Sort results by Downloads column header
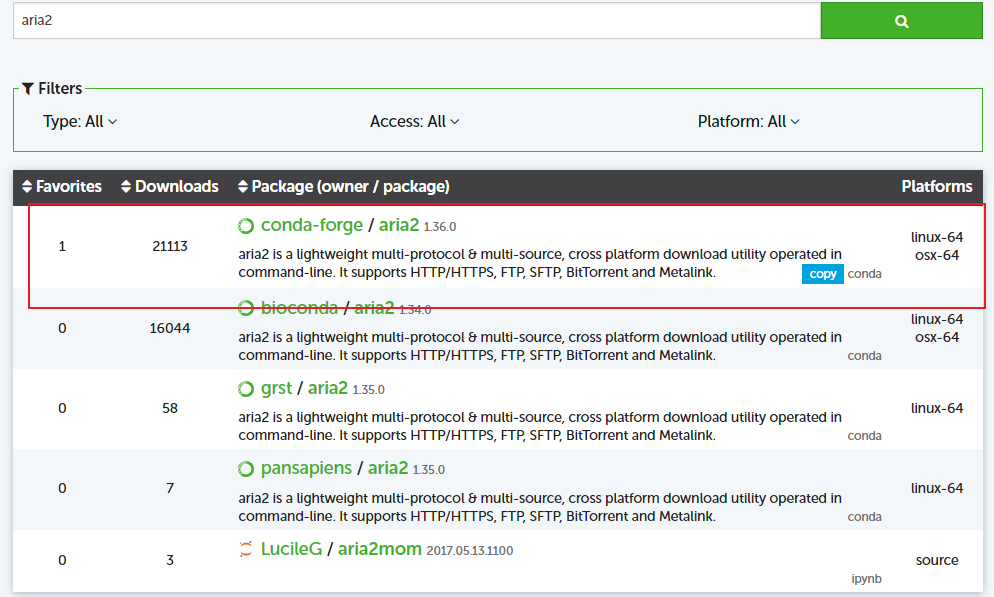The width and height of the screenshot is (994, 597). 170,186
